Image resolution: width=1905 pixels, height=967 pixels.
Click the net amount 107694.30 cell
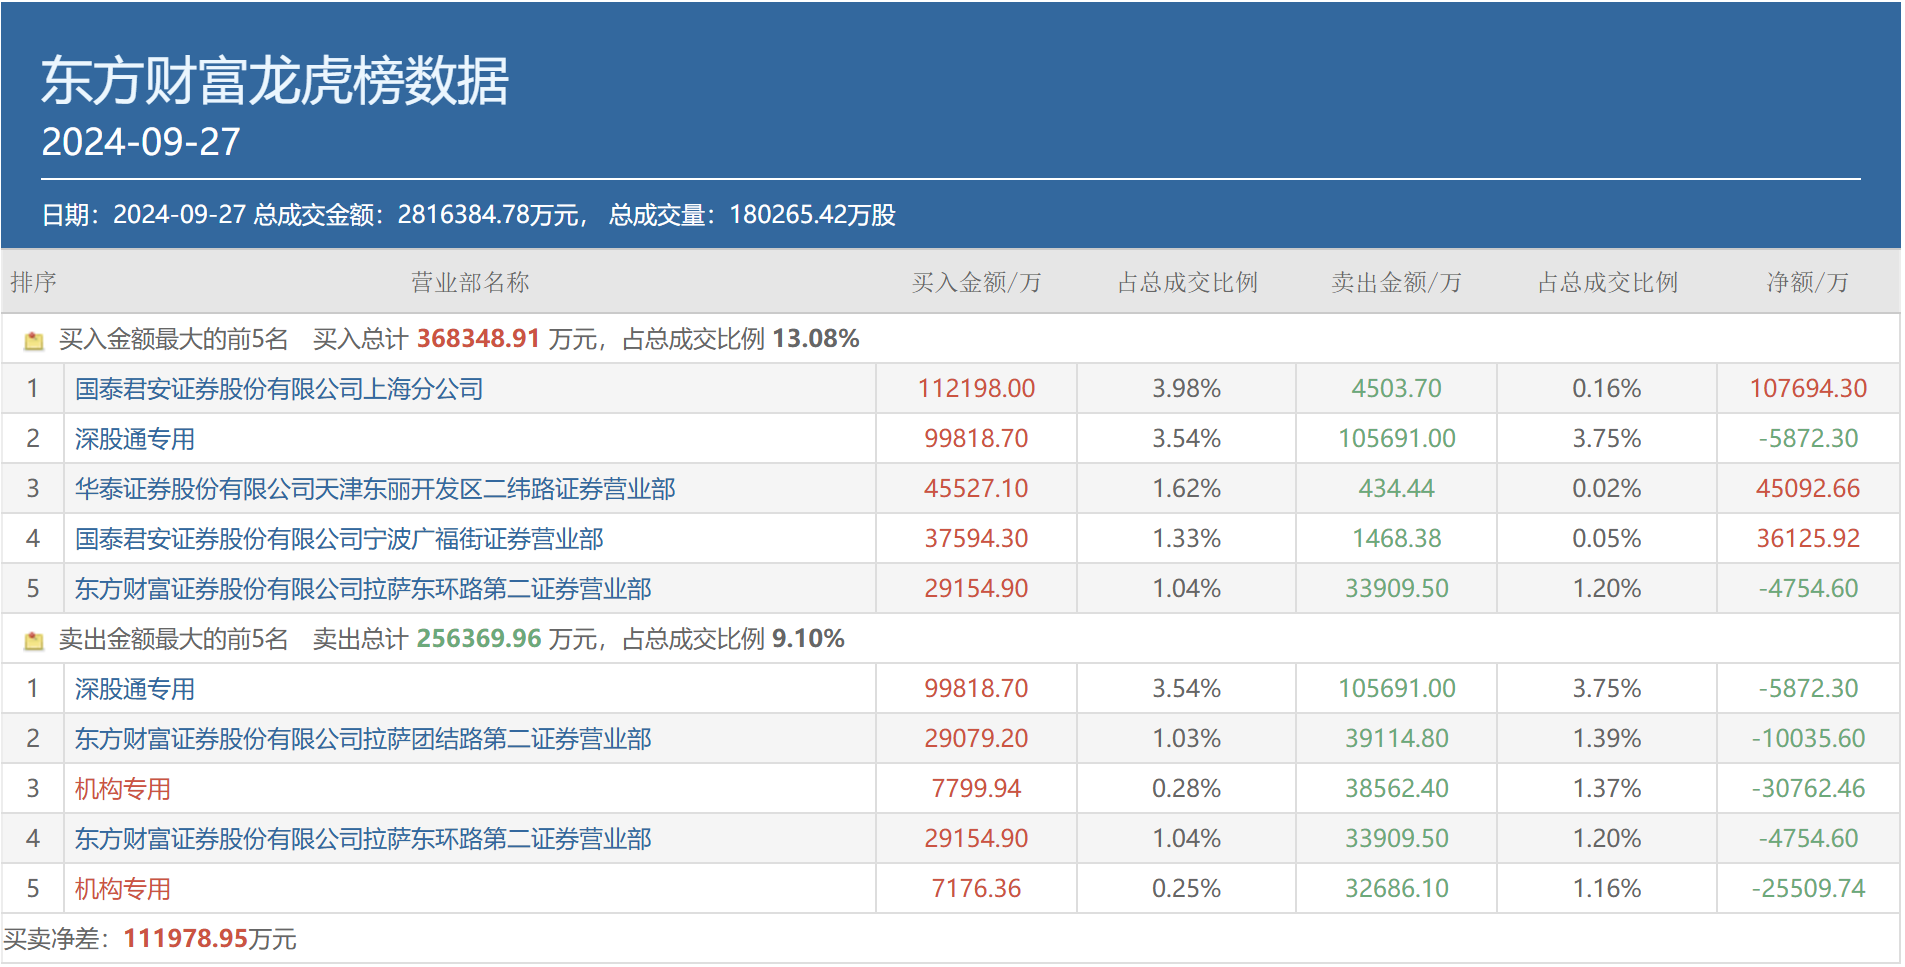(x=1808, y=389)
